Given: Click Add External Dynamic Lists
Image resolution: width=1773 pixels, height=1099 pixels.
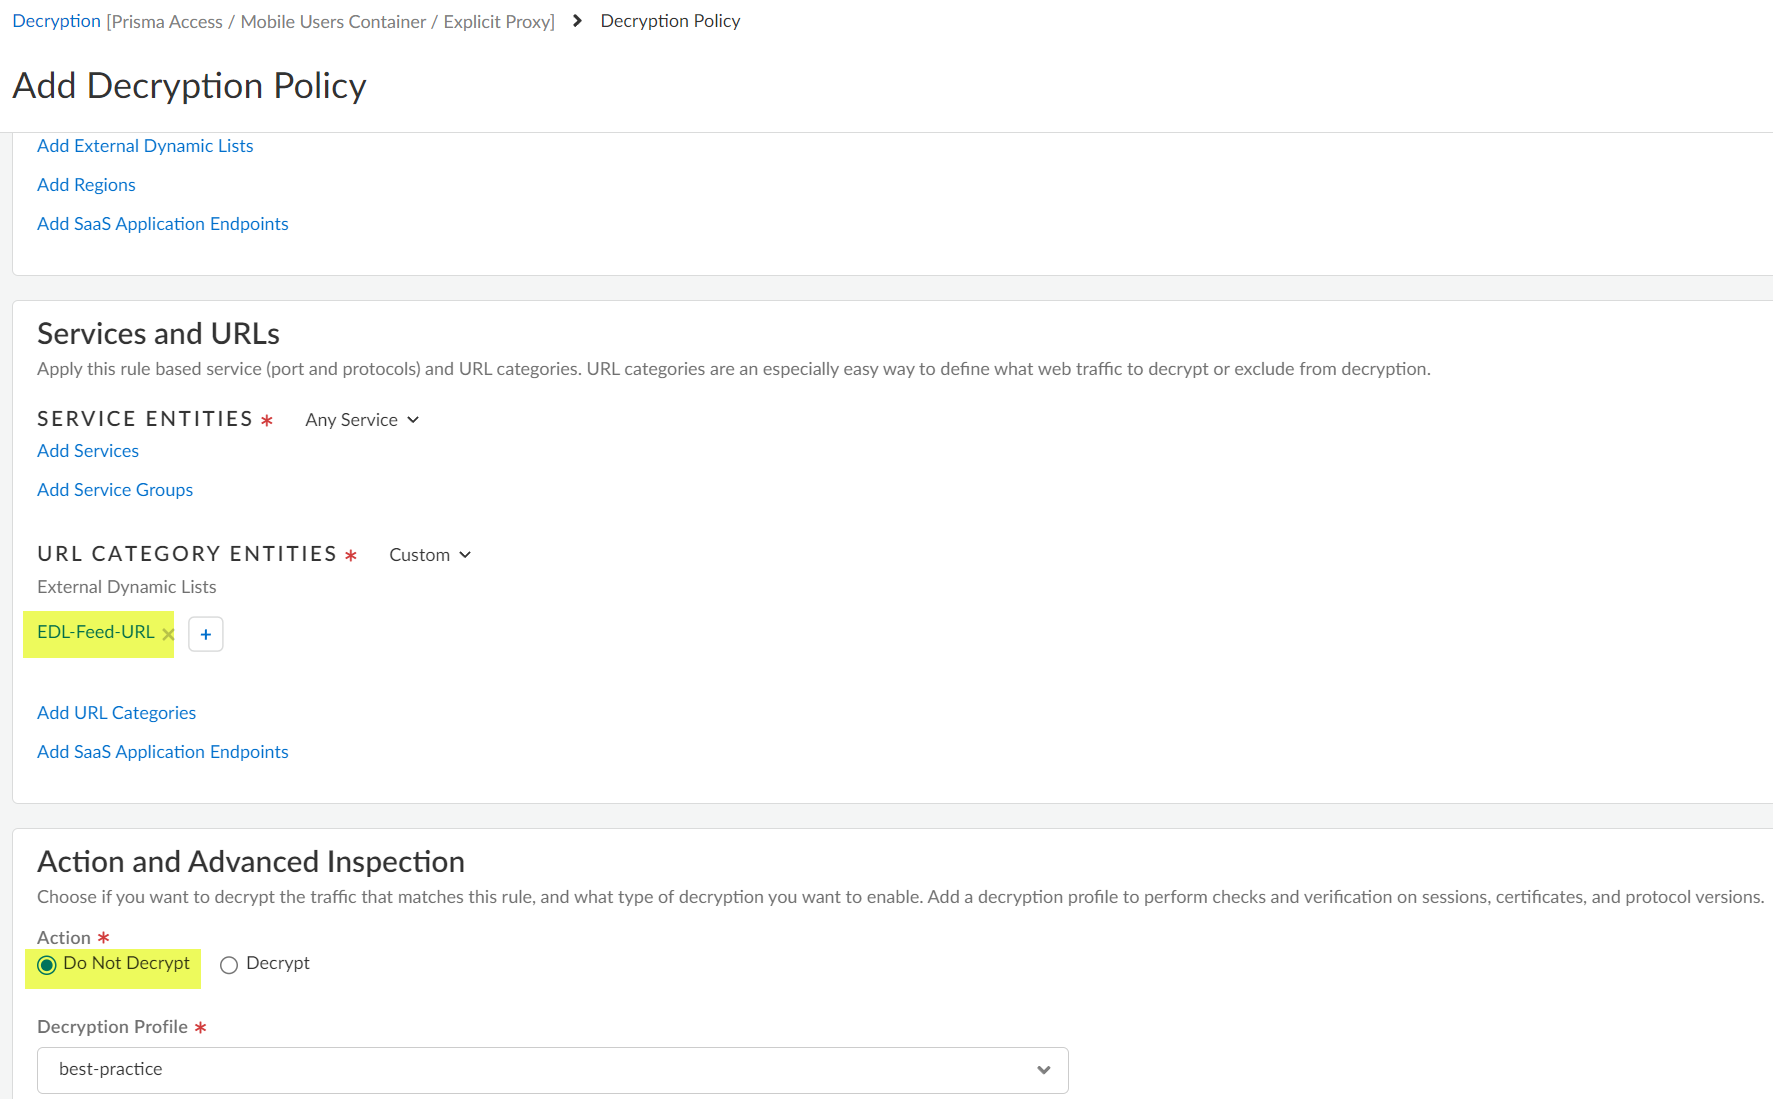Looking at the screenshot, I should 144,145.
